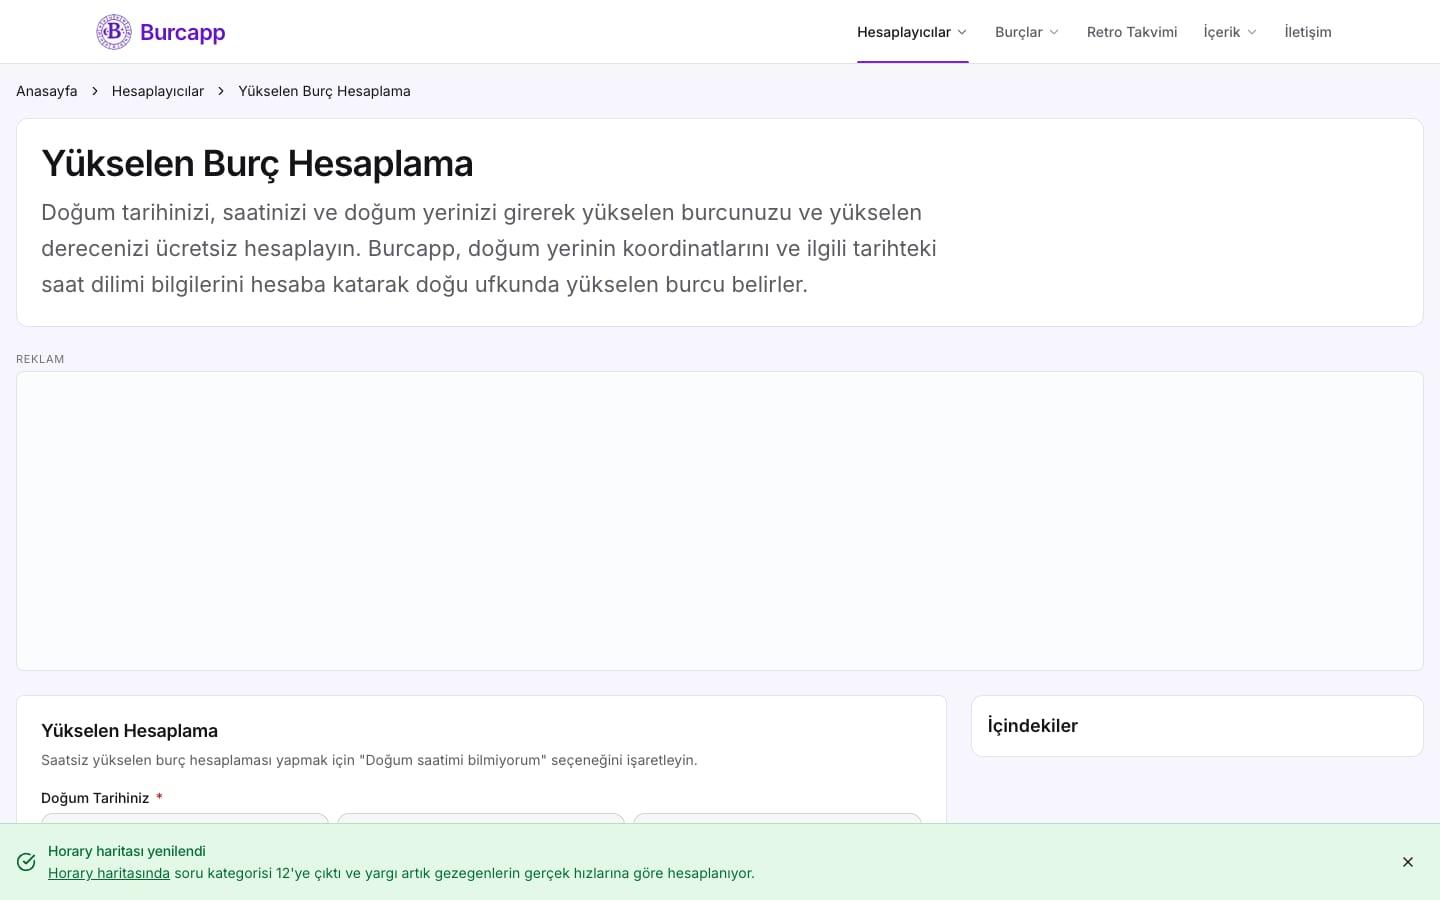Open the middle Doğum Tarihiniz field
Image resolution: width=1440 pixels, height=900 pixels.
(481, 819)
